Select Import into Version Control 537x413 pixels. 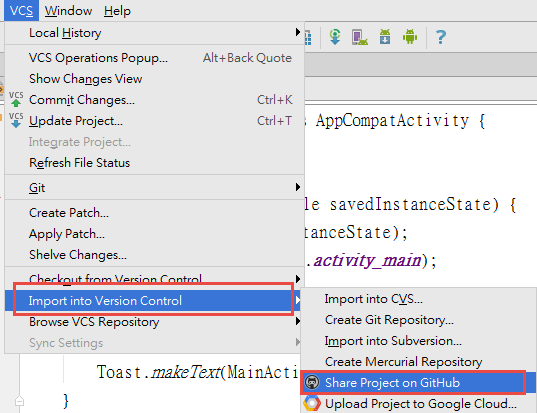point(153,300)
